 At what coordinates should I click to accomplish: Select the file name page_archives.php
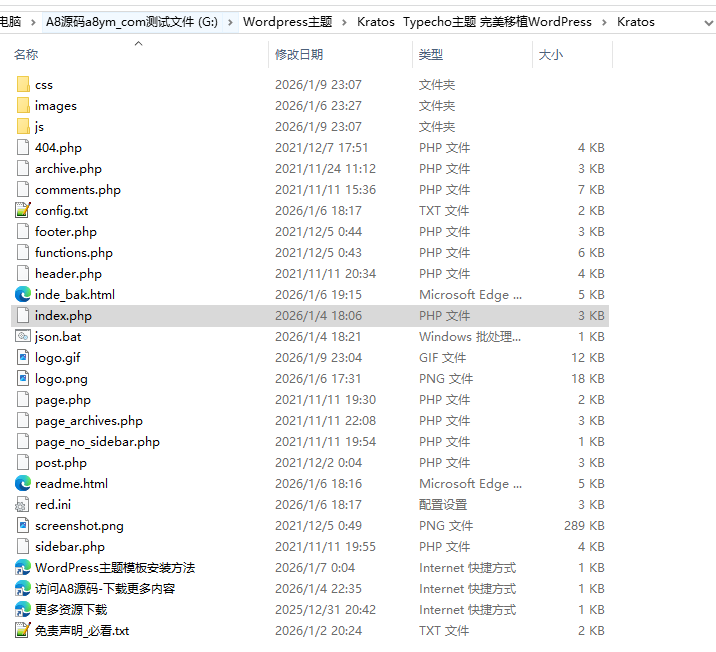click(89, 421)
